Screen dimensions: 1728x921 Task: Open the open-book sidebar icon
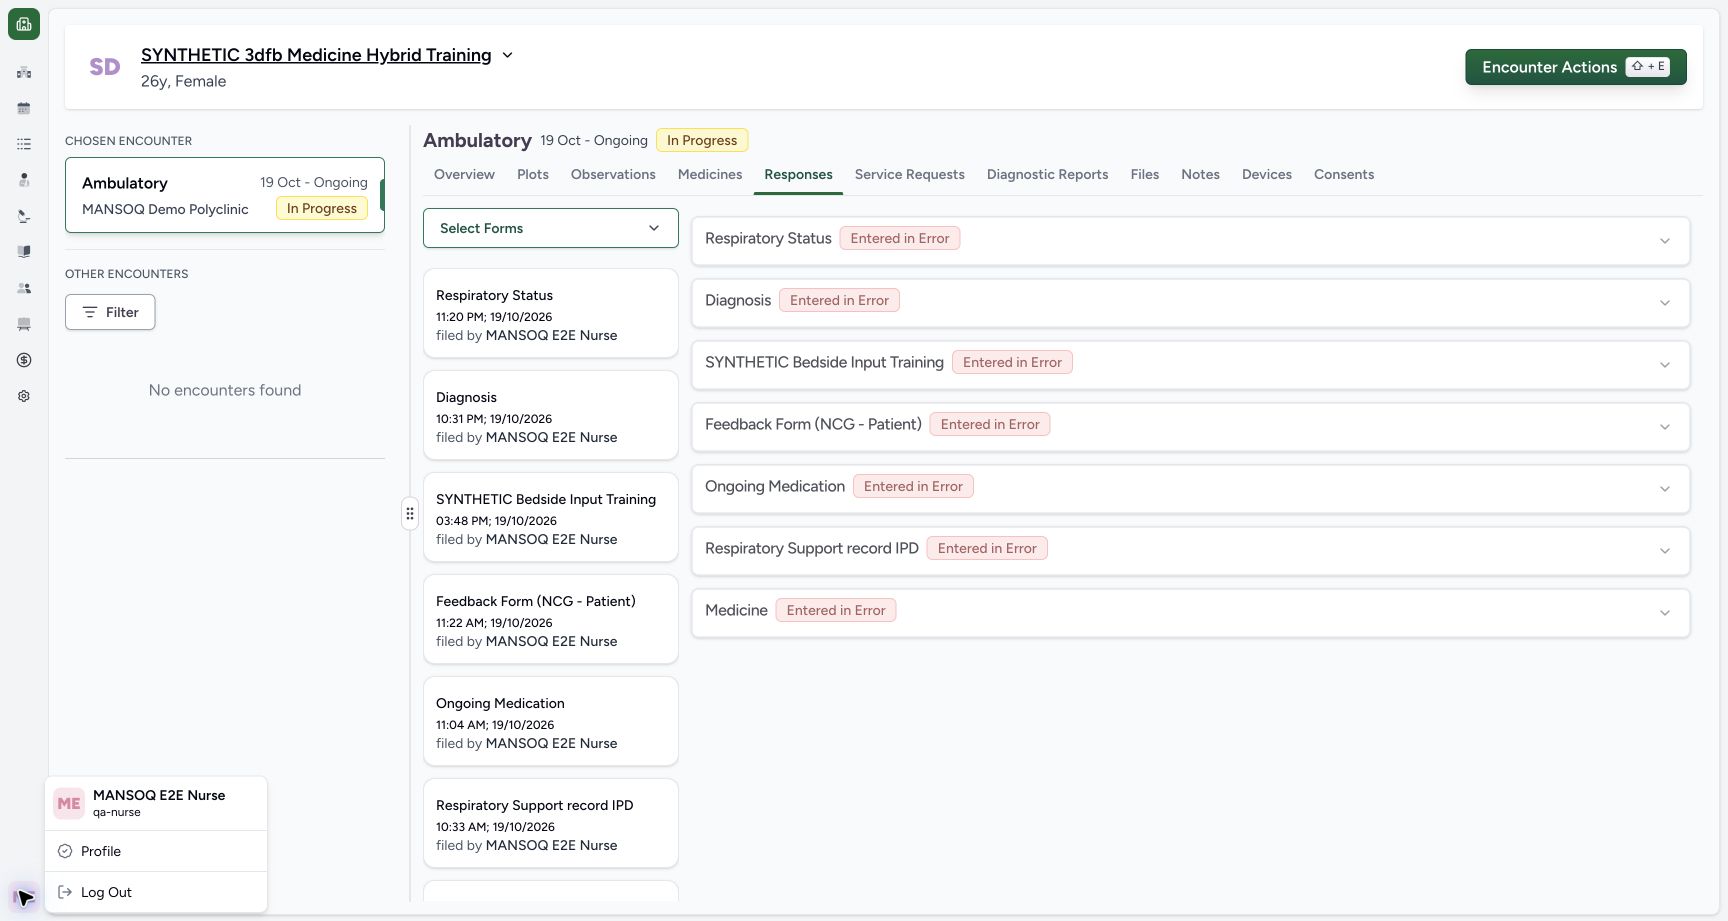(x=24, y=252)
